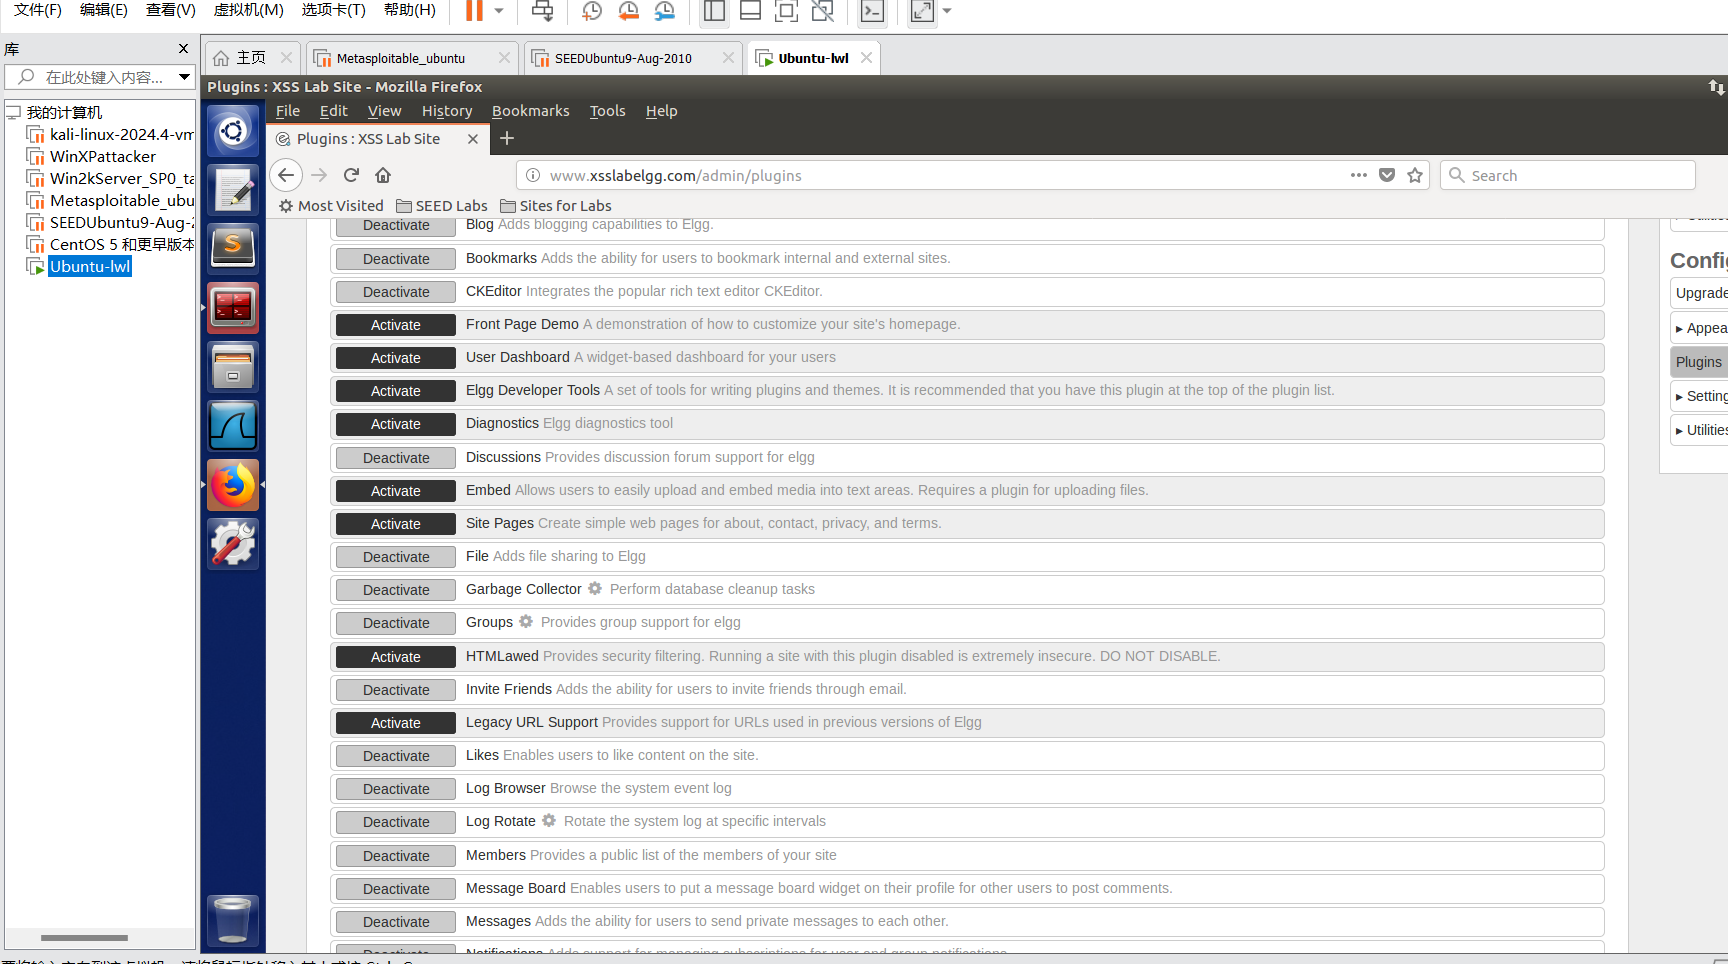Activate the Front Page Demo plugin
The height and width of the screenshot is (964, 1728).
[x=396, y=325]
